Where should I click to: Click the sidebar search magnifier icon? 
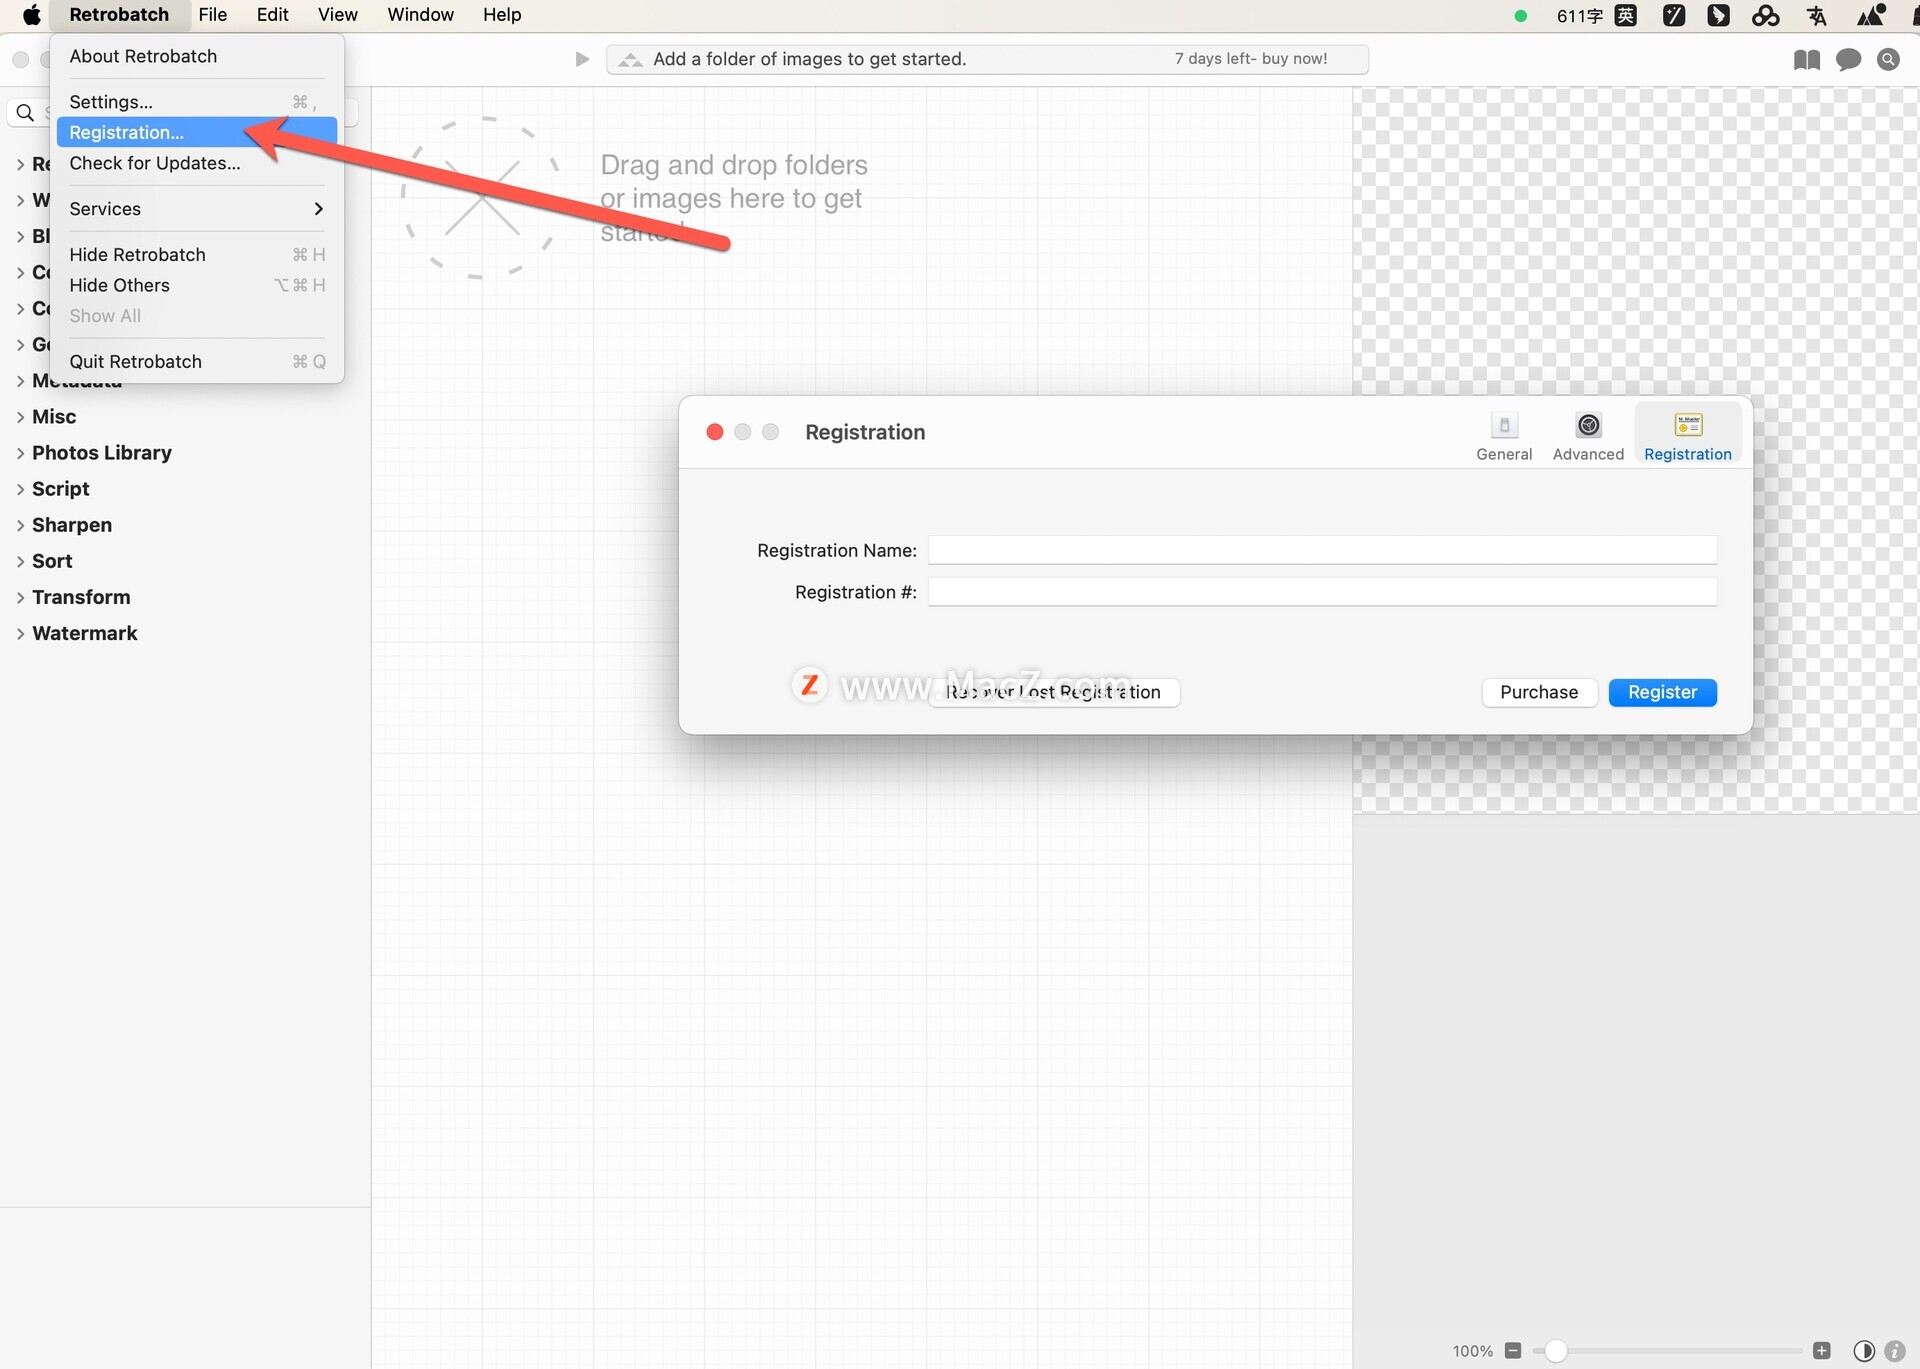[x=26, y=113]
